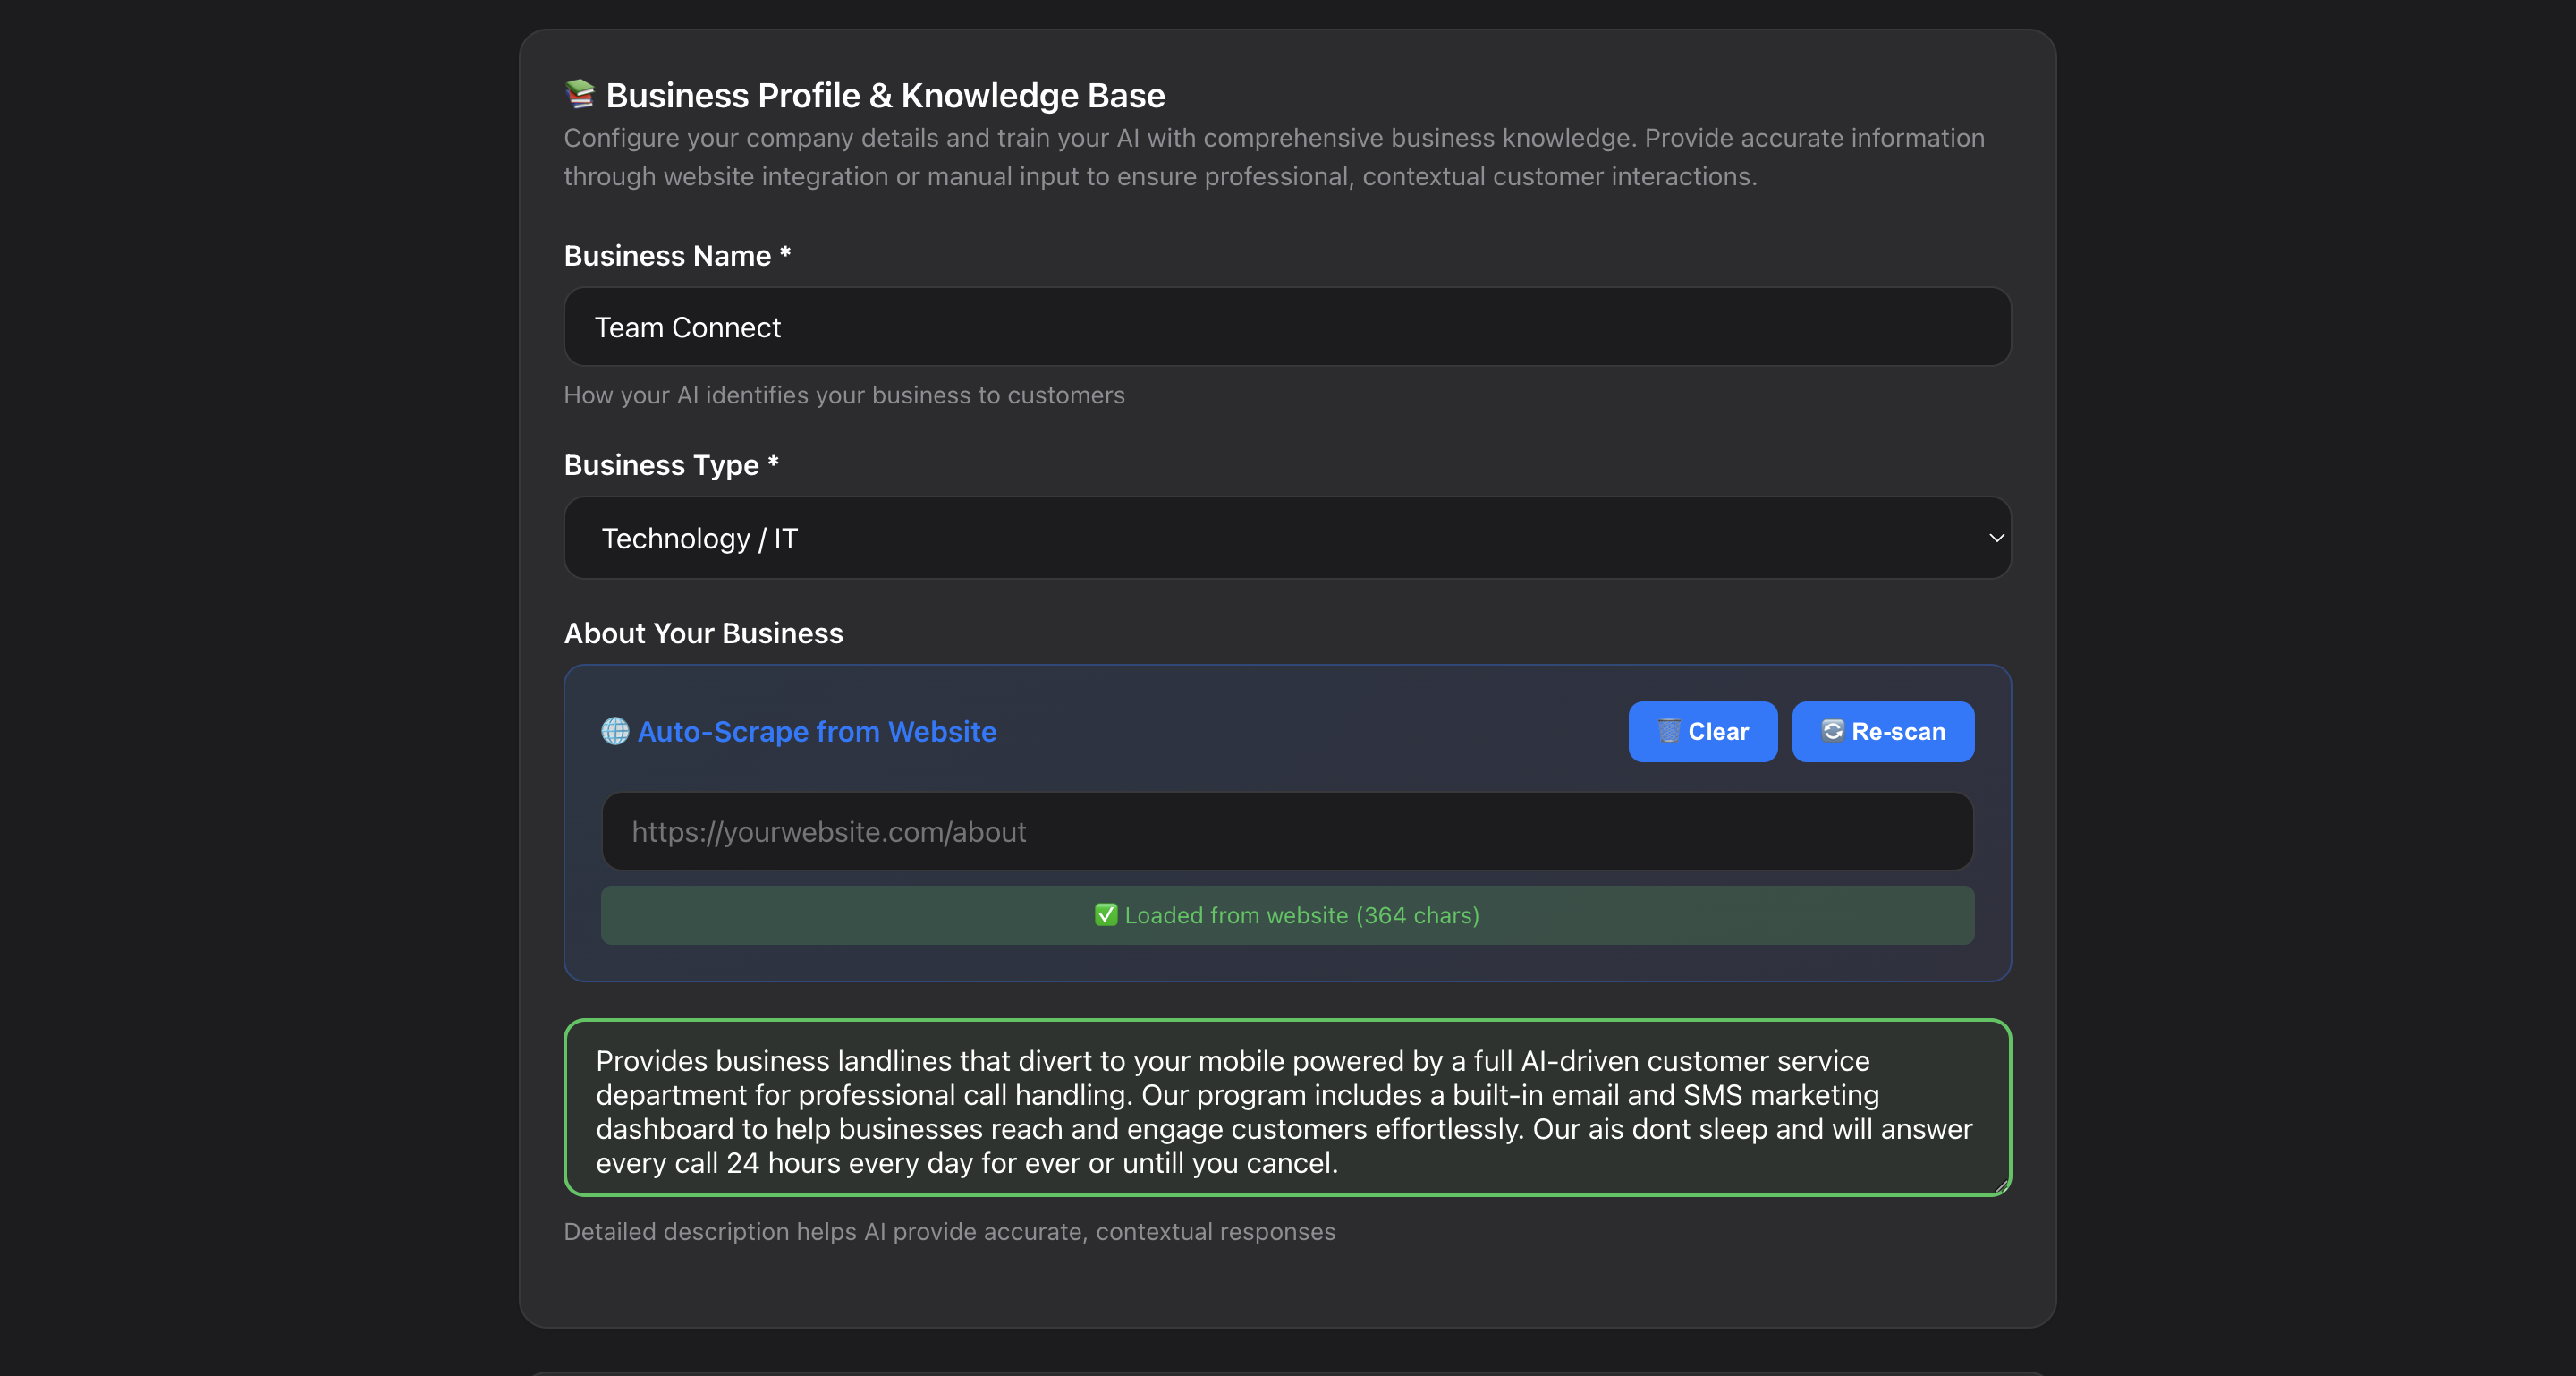Click 'How your AI identifies your business' hint
The height and width of the screenshot is (1376, 2576).
click(x=844, y=395)
